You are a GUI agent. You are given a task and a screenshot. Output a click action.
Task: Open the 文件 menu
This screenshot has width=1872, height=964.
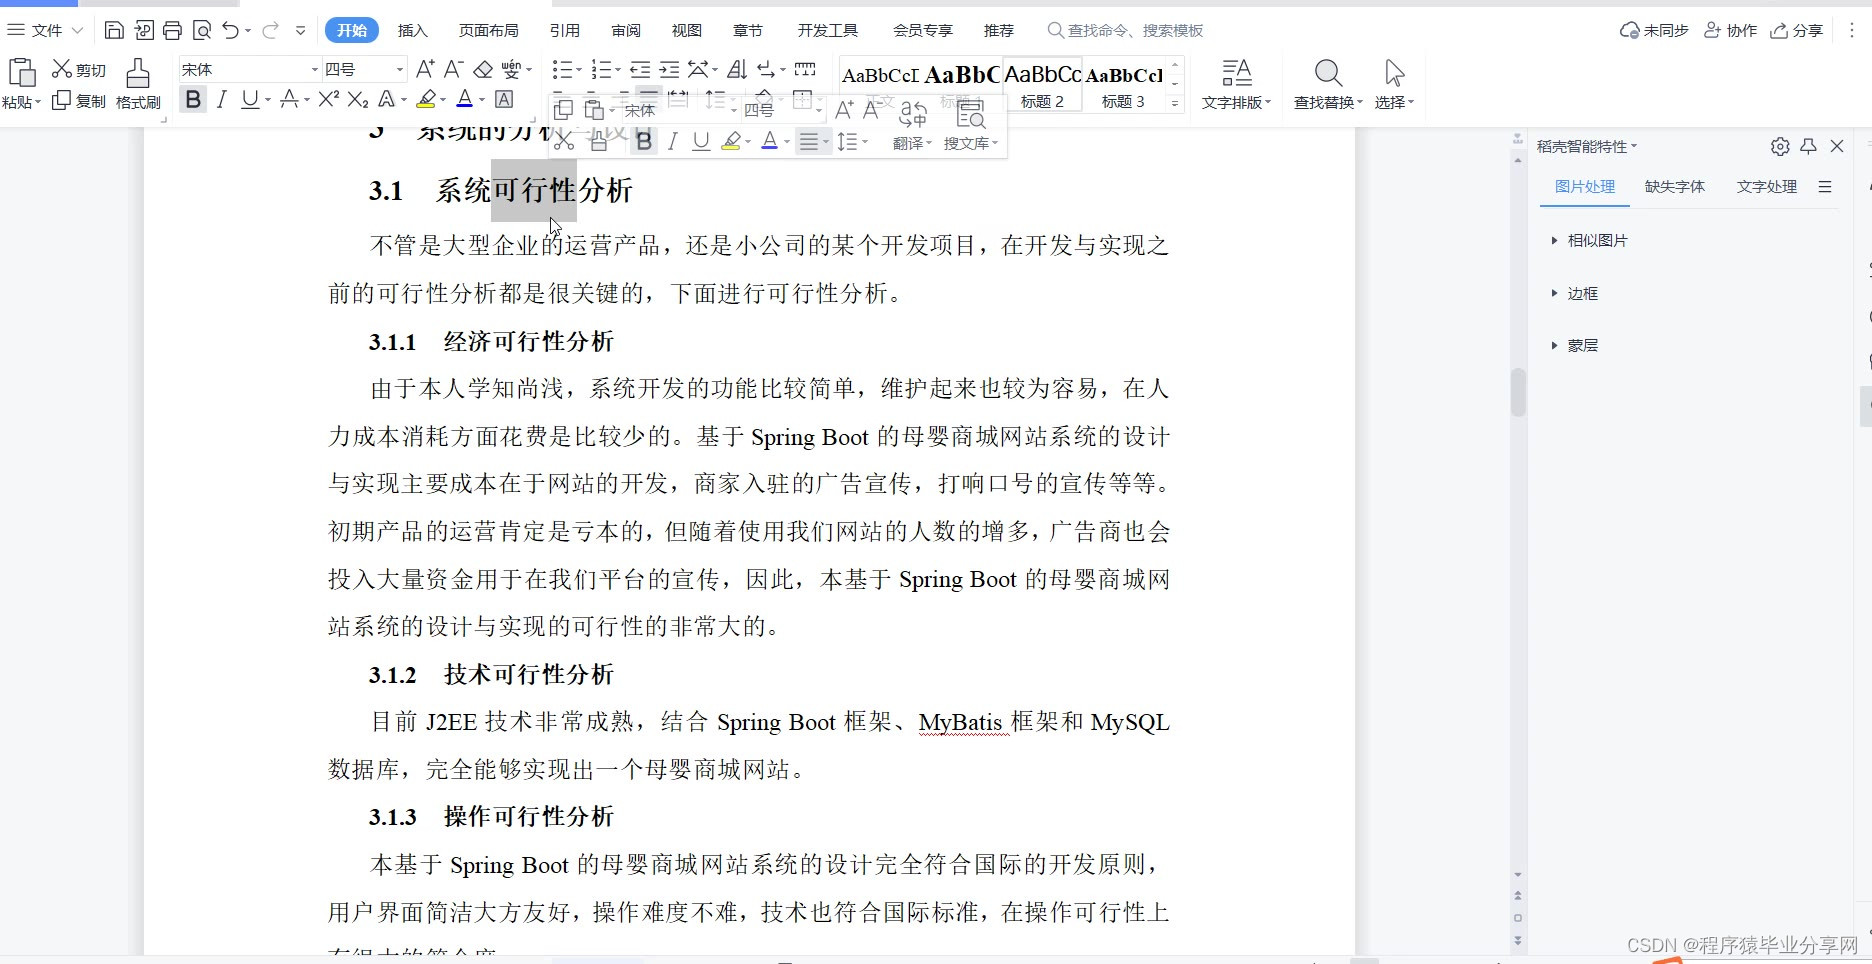(46, 30)
